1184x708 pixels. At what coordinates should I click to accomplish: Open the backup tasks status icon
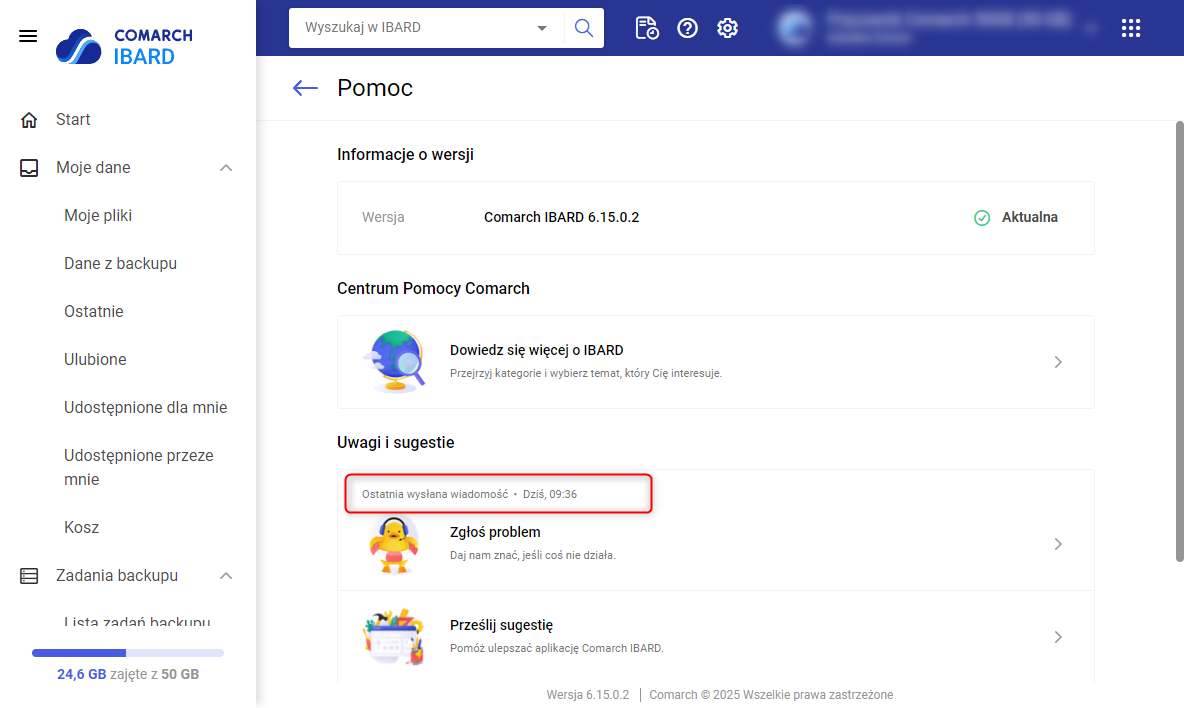point(647,28)
